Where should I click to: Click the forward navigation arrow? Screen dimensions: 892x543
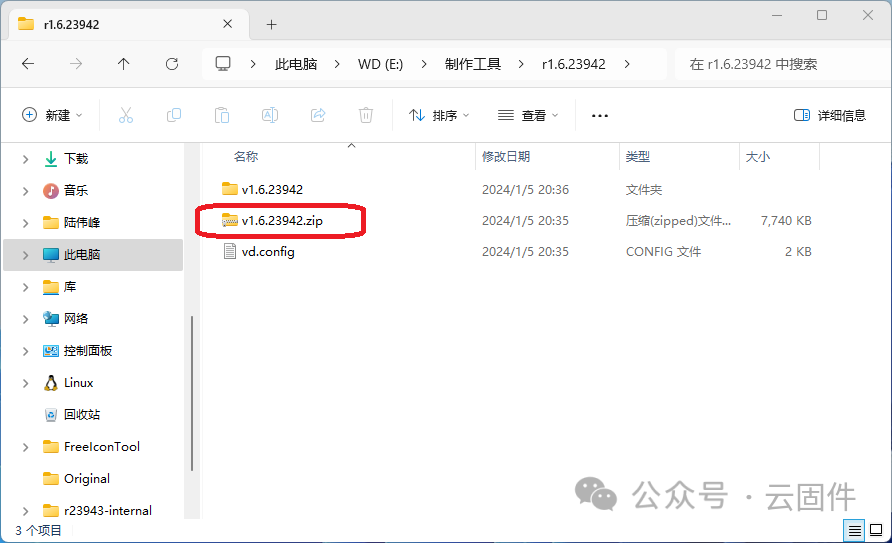click(x=76, y=64)
